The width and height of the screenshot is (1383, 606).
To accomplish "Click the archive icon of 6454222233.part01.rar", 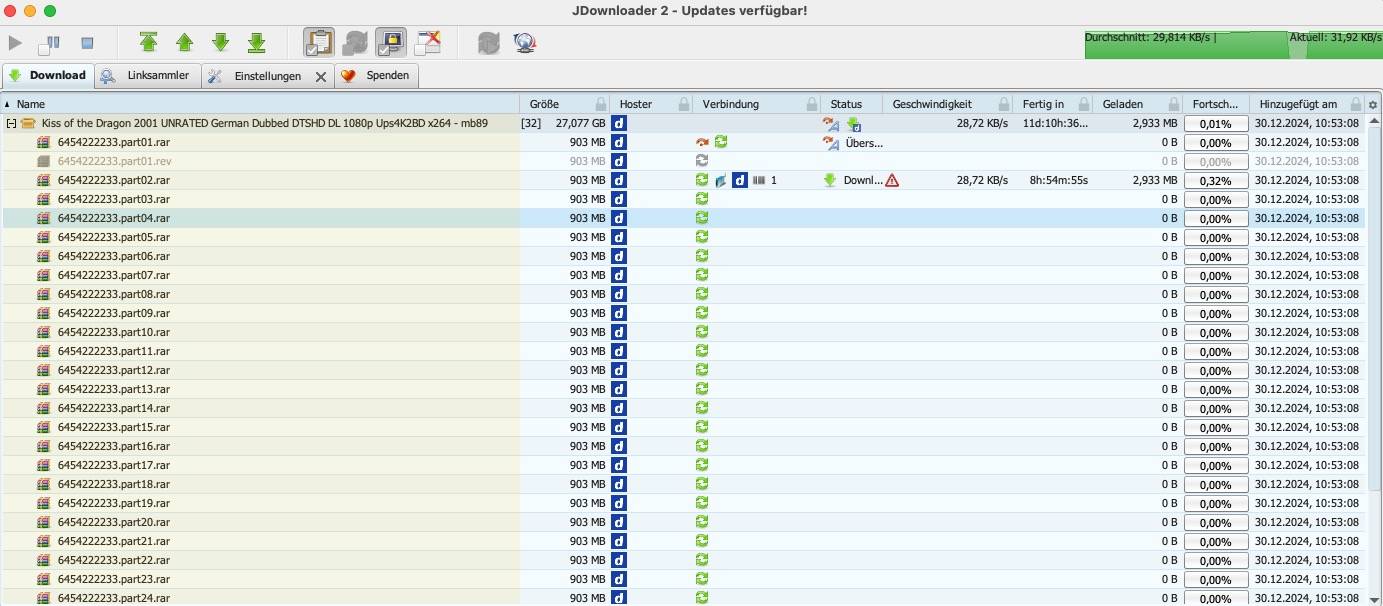I will 44,143.
